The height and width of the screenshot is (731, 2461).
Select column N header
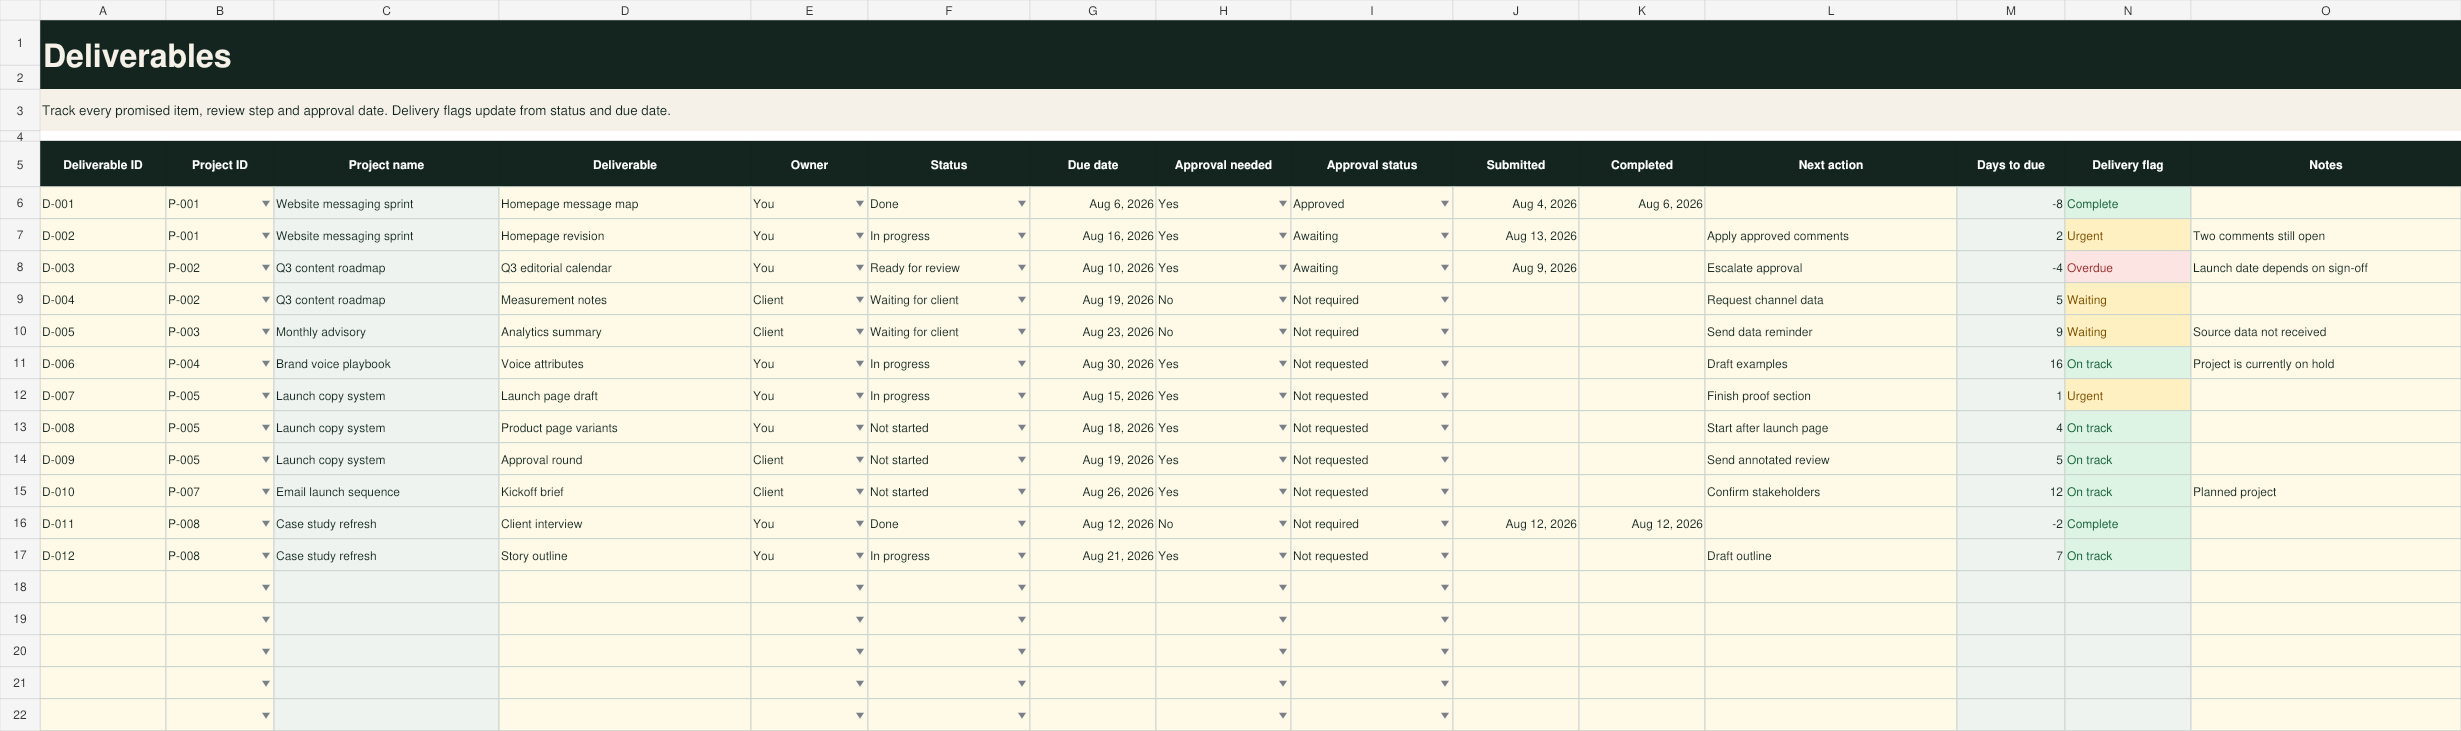click(2127, 10)
